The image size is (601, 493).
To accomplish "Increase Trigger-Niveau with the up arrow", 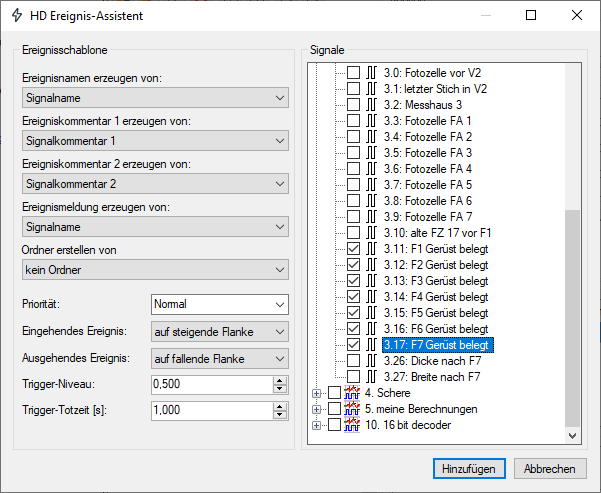I will click(280, 380).
